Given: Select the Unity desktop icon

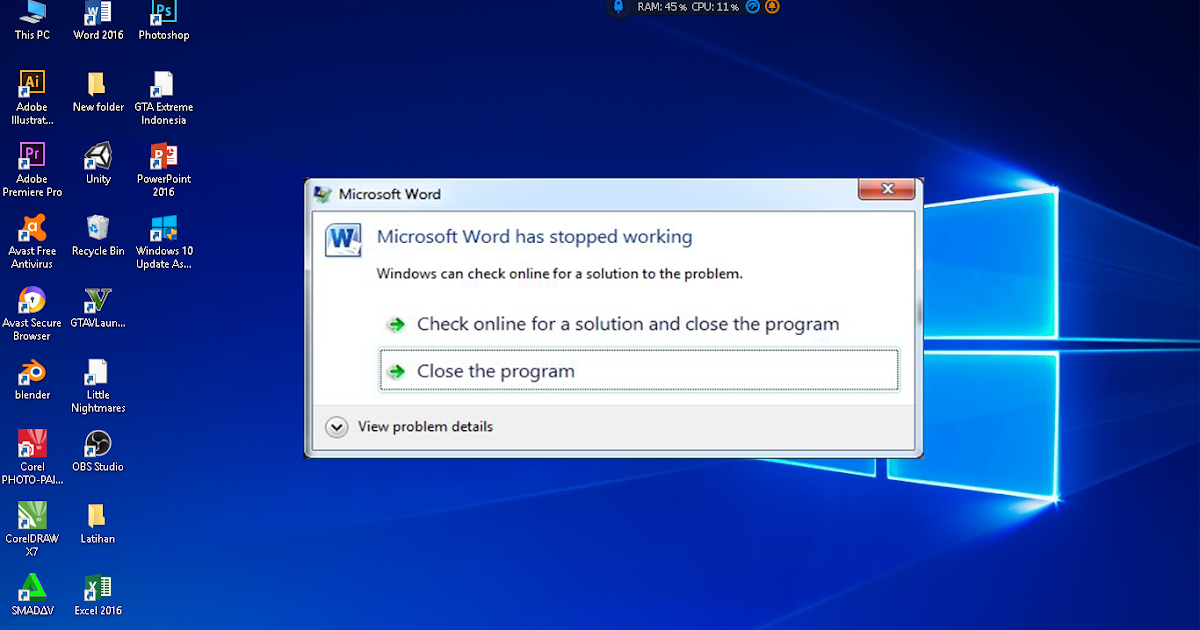Looking at the screenshot, I should click(98, 164).
